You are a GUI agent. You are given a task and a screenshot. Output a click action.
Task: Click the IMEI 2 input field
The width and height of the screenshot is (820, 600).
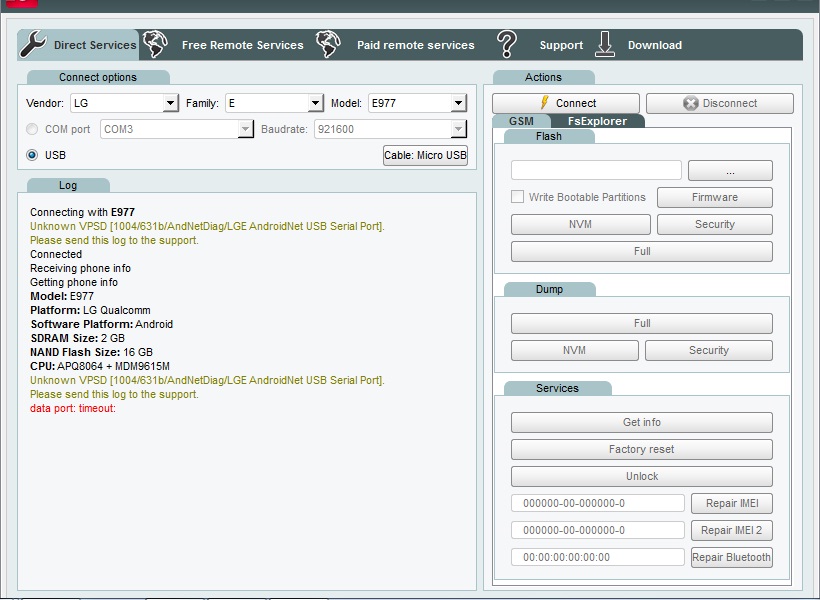coord(598,530)
